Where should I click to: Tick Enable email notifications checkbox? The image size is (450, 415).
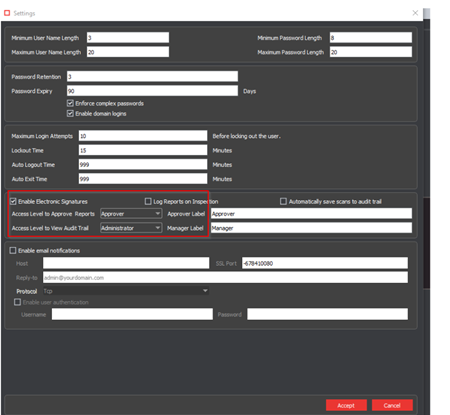point(13,250)
